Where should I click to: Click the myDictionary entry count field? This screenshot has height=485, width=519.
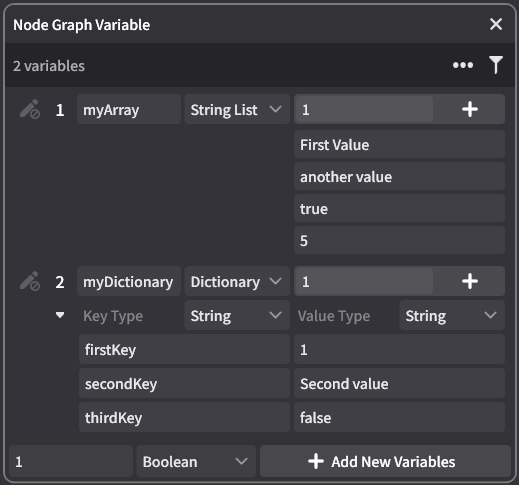tap(364, 281)
